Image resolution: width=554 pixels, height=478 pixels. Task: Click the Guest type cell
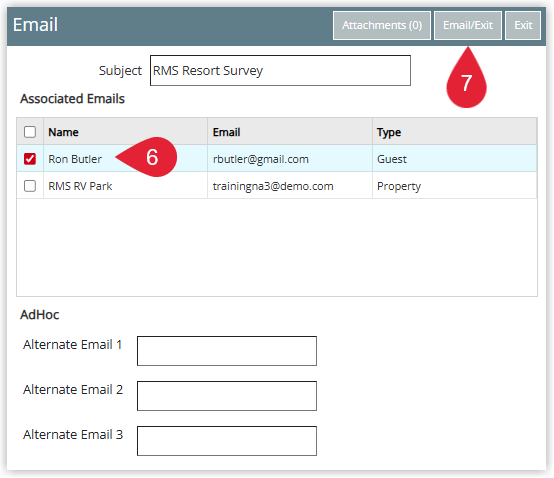point(455,159)
